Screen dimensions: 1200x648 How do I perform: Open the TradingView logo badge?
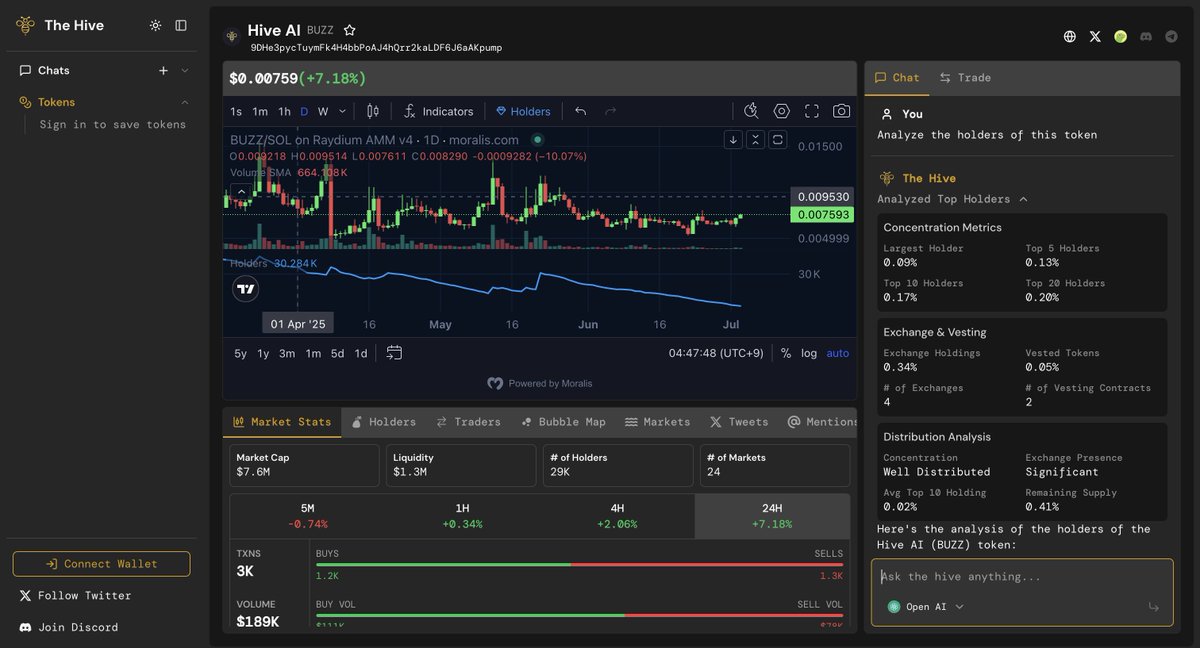click(x=246, y=289)
